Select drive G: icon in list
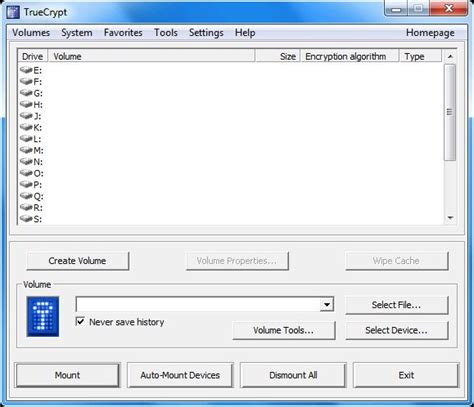Image resolution: width=474 pixels, height=407 pixels. [26, 93]
